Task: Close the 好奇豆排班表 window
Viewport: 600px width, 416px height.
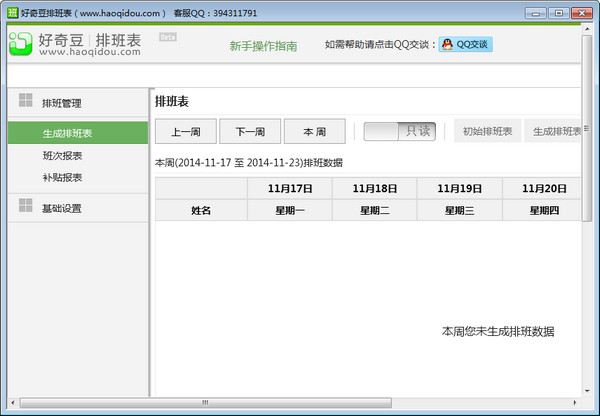Action: click(582, 13)
